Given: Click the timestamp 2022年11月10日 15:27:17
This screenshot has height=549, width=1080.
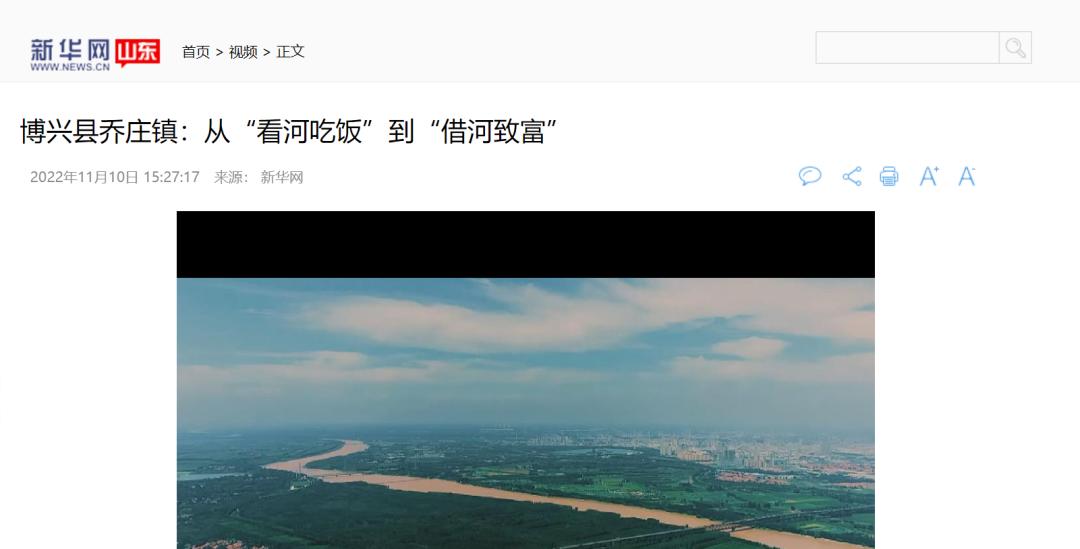Looking at the screenshot, I should coord(114,177).
